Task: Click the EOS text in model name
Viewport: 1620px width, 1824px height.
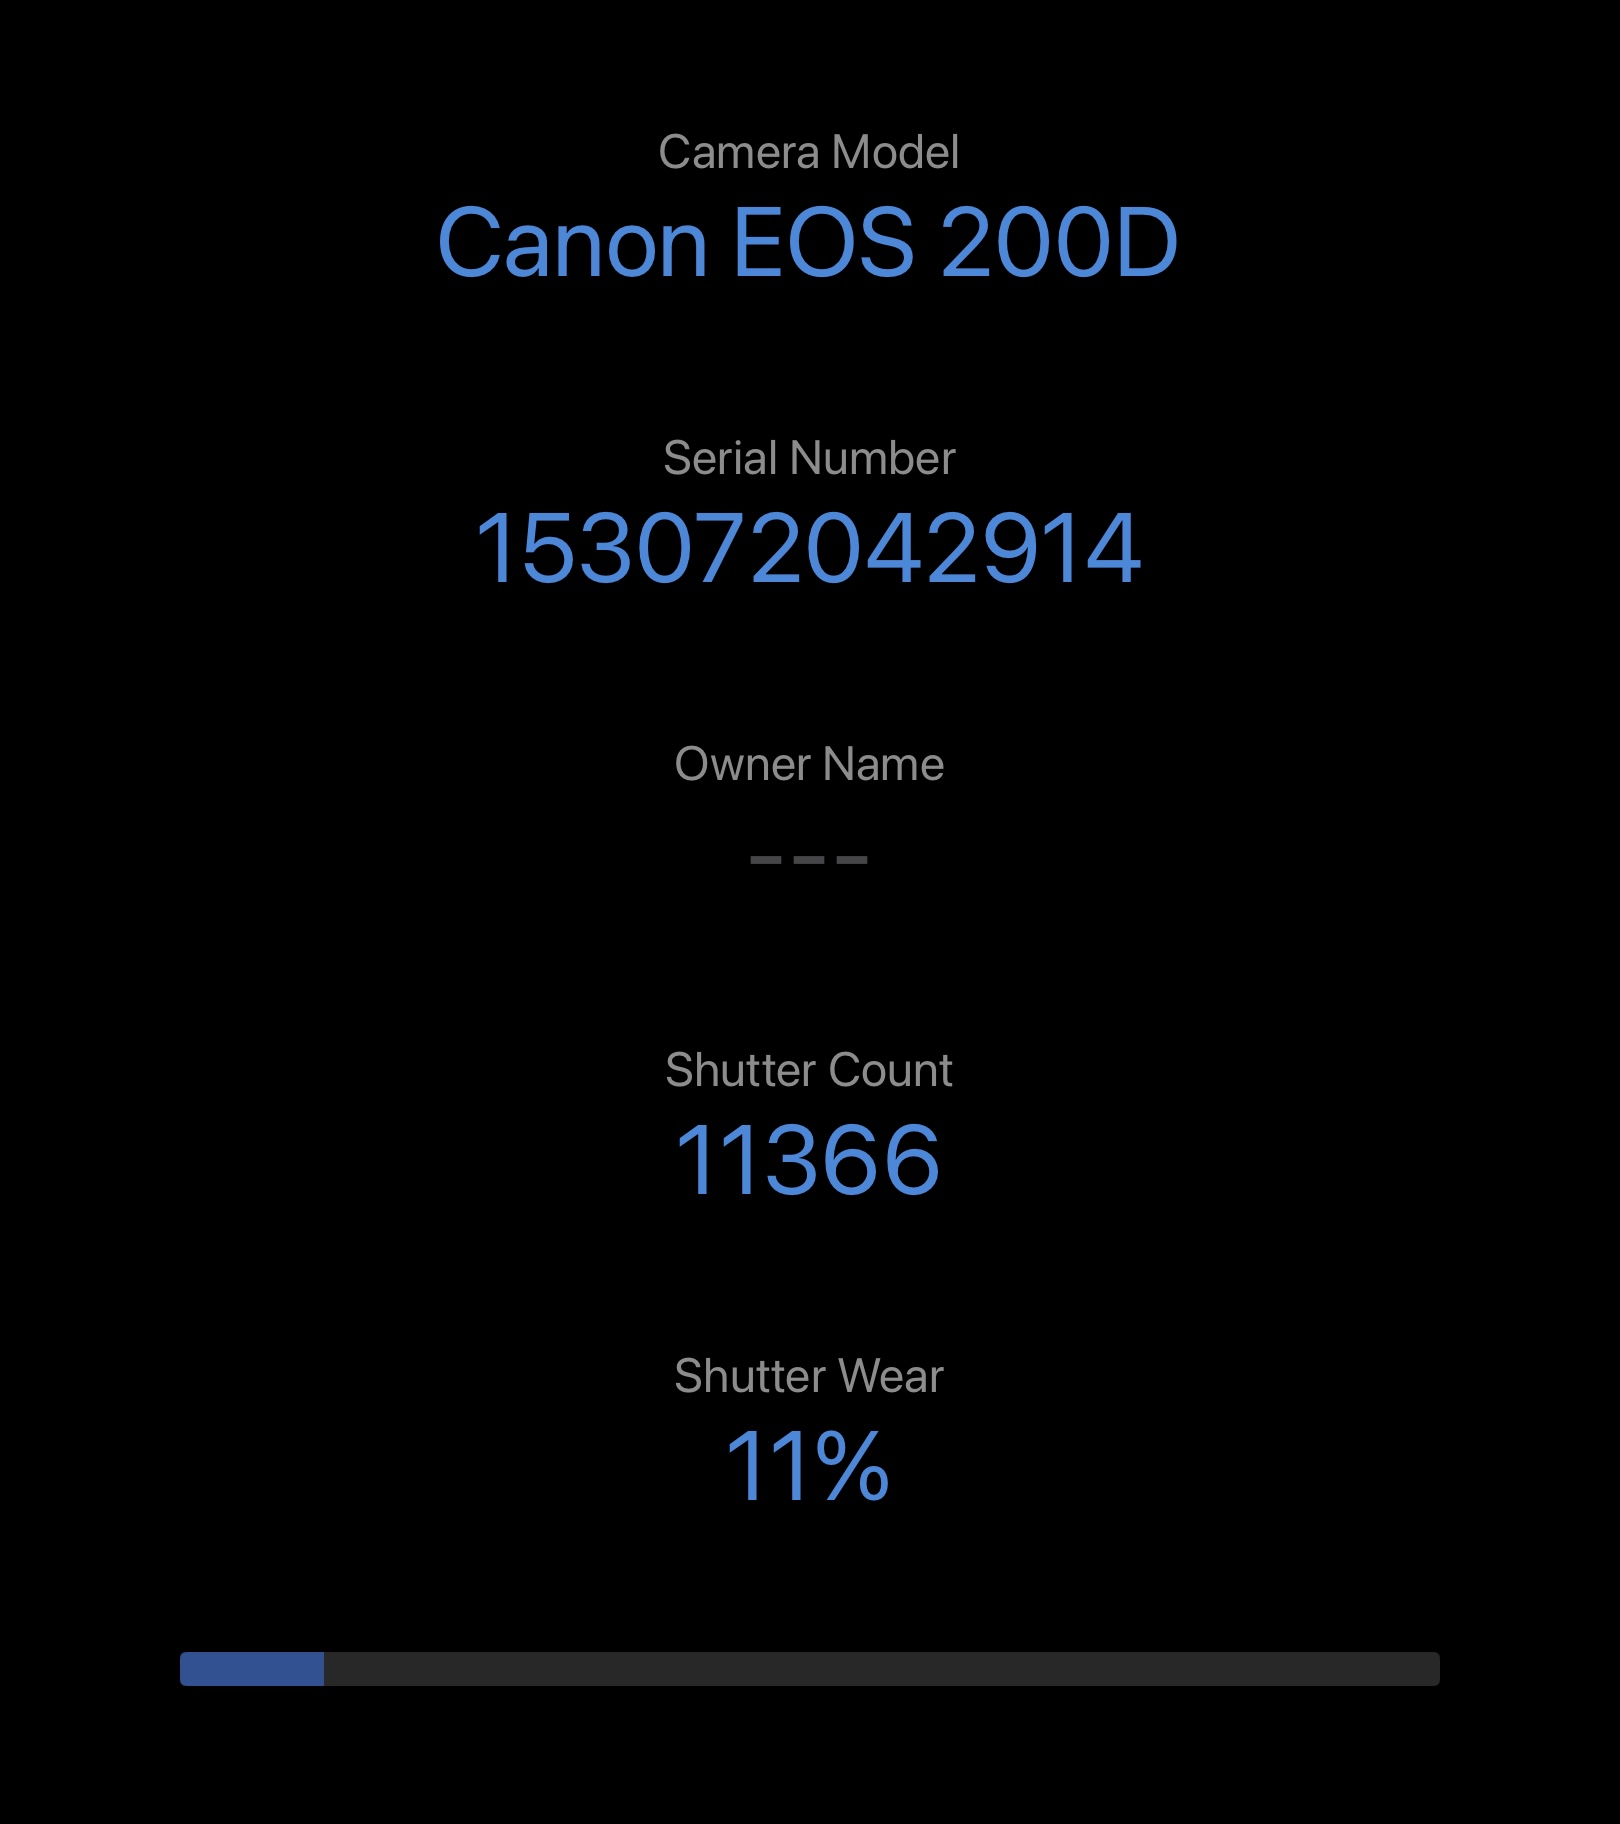Action: click(823, 243)
